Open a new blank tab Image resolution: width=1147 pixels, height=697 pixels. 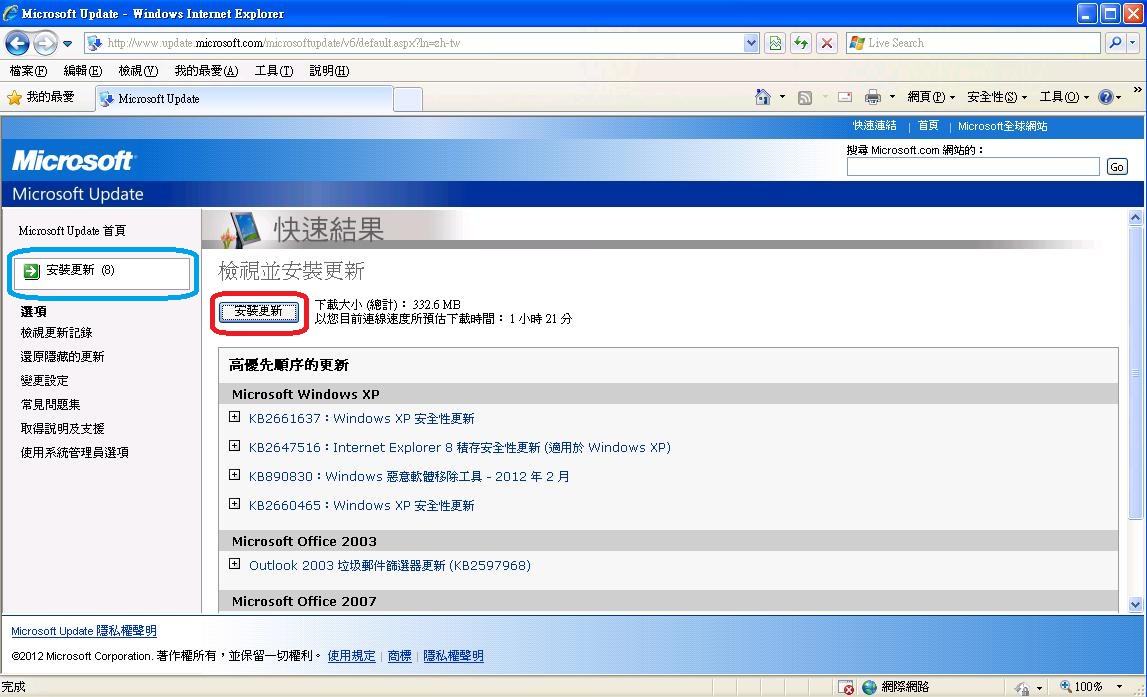pos(408,99)
